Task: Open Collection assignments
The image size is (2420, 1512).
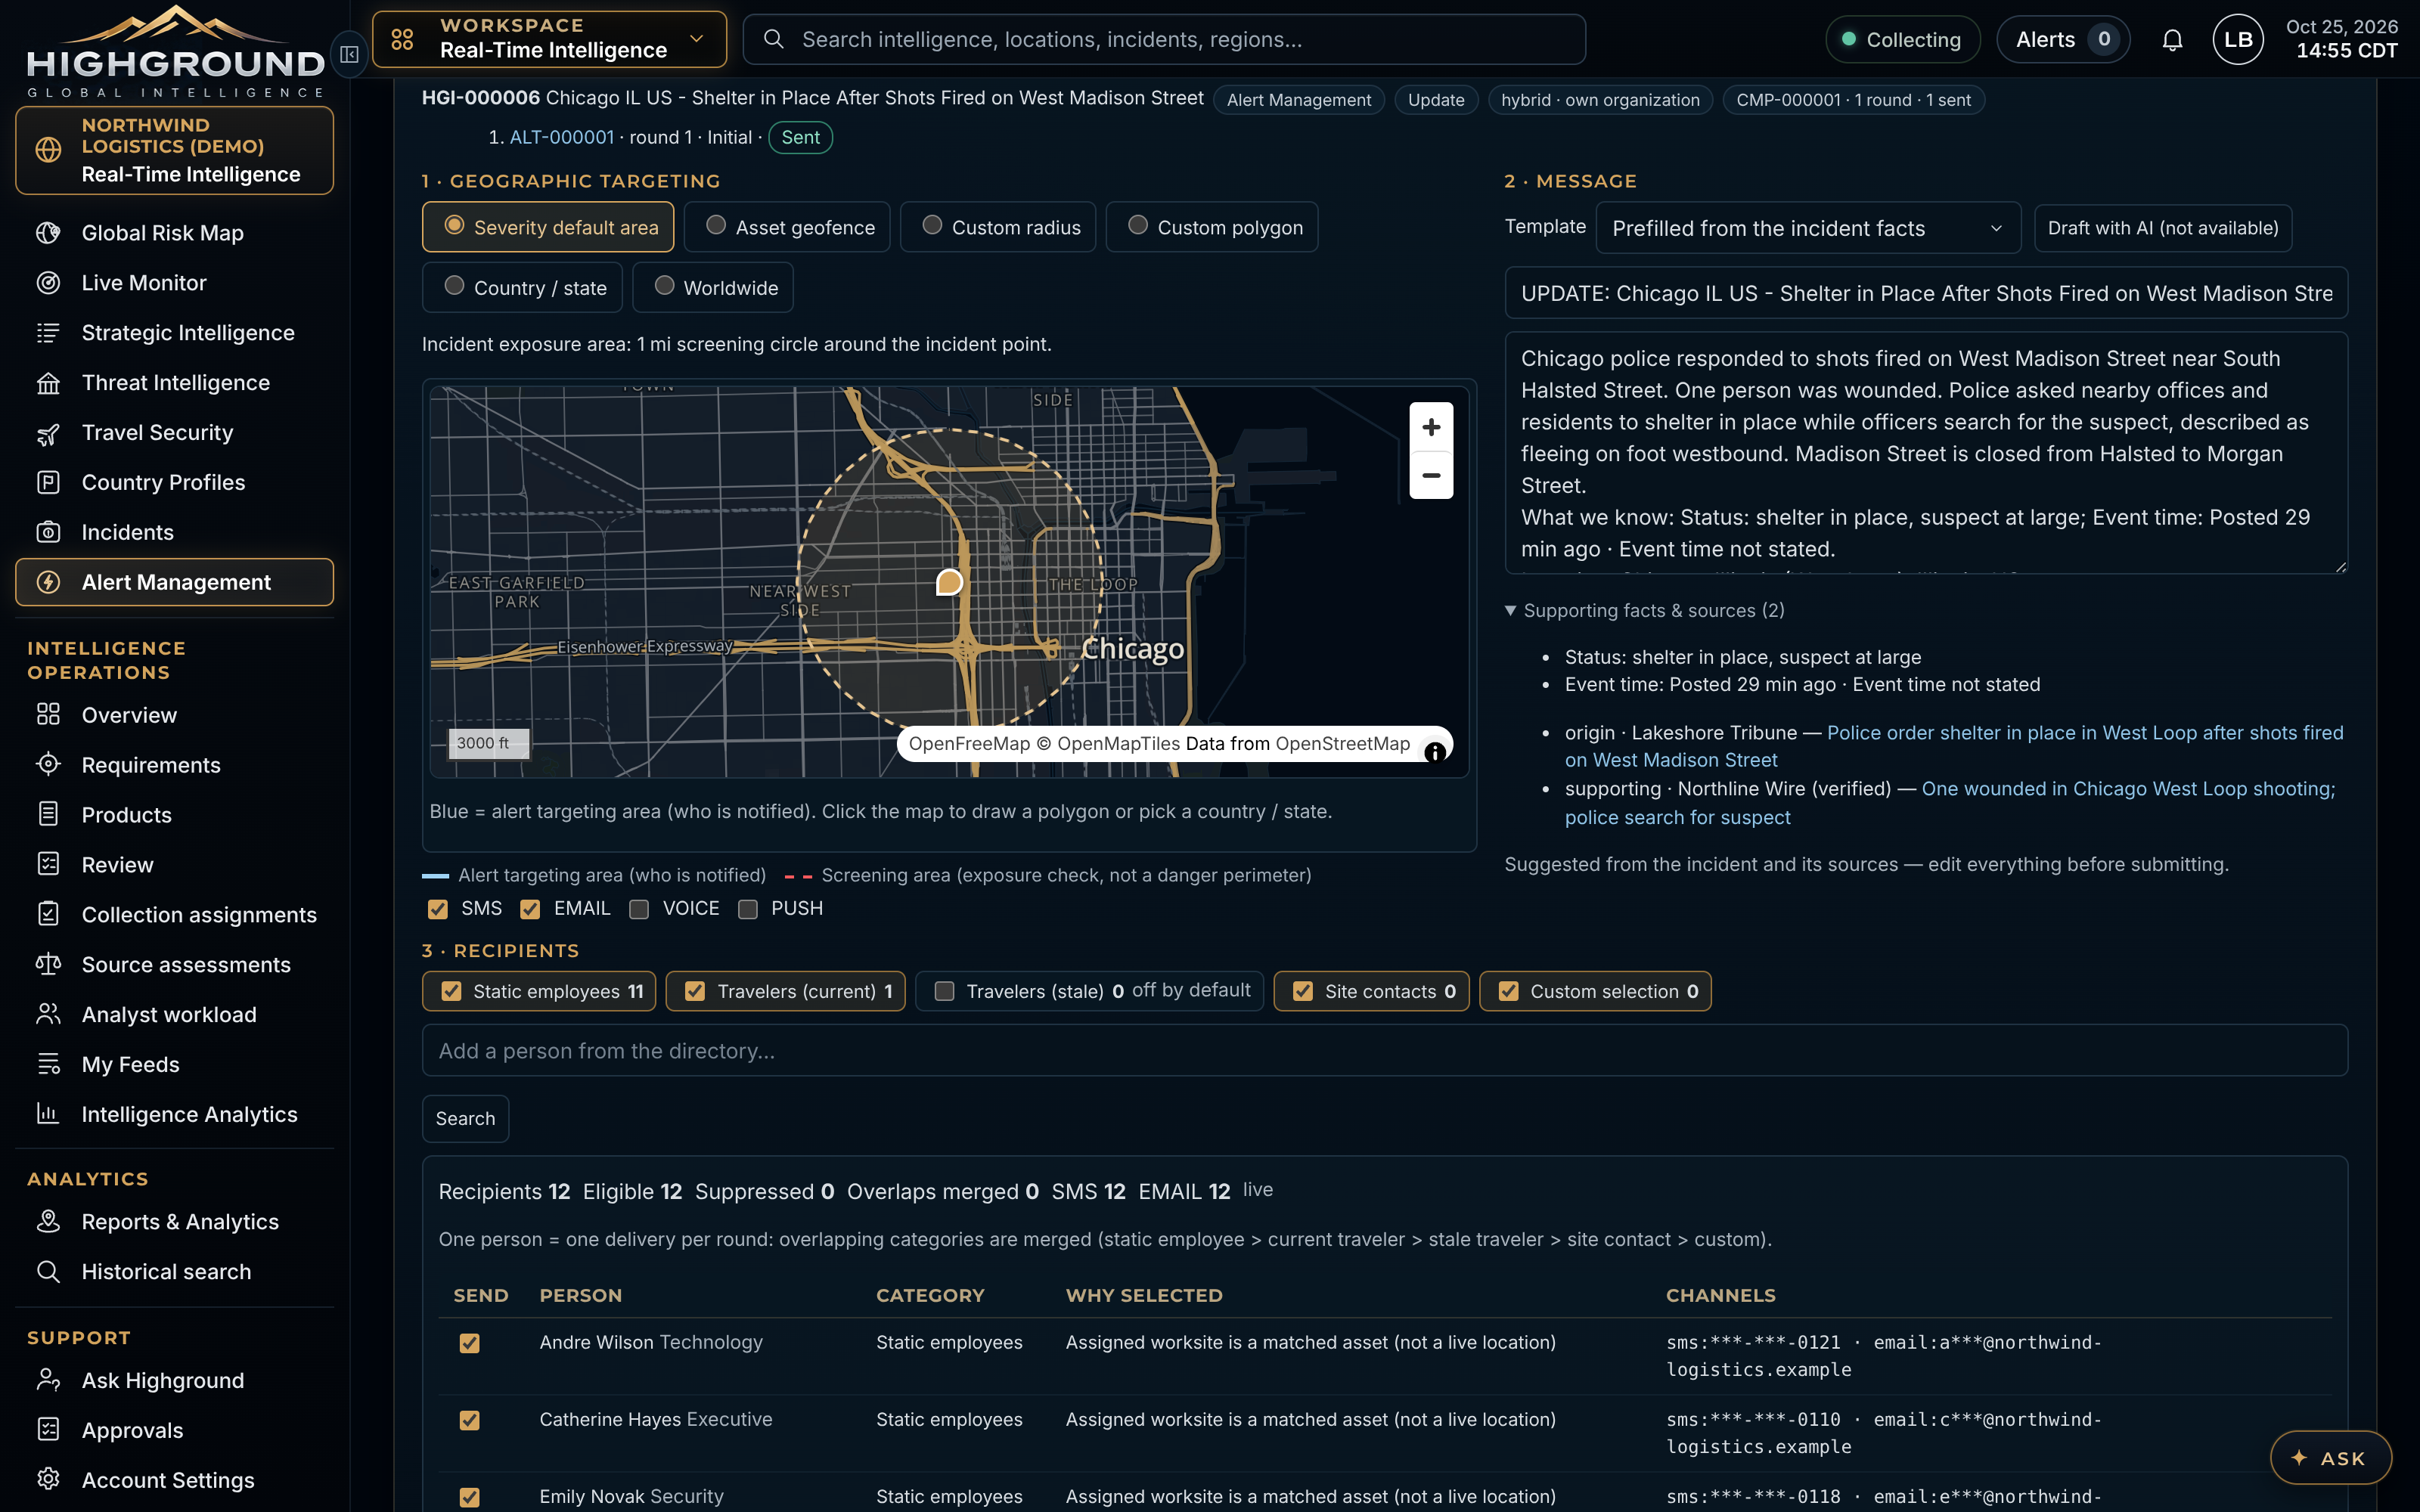Action: (175, 915)
